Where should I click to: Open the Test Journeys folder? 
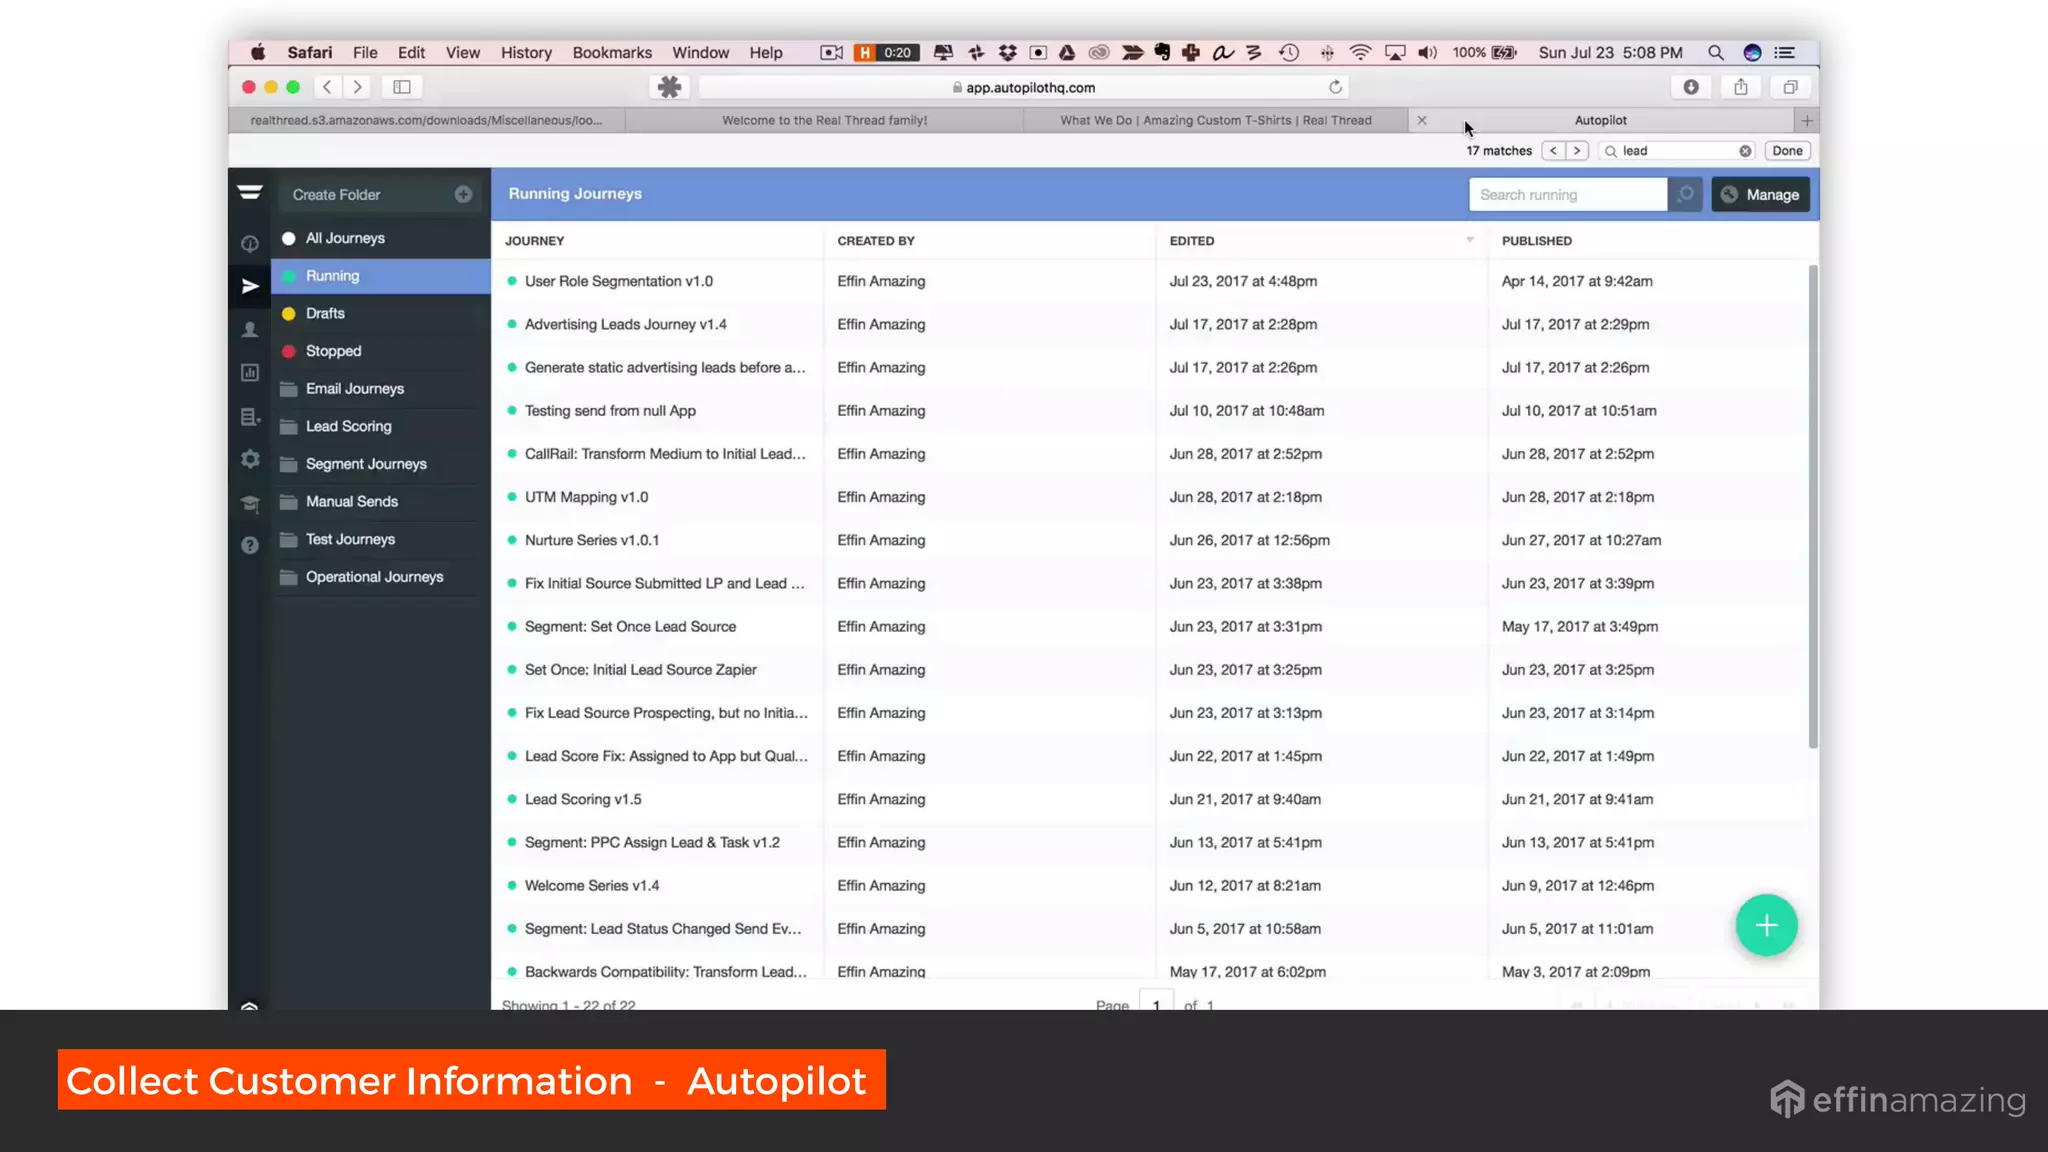pyautogui.click(x=381, y=539)
